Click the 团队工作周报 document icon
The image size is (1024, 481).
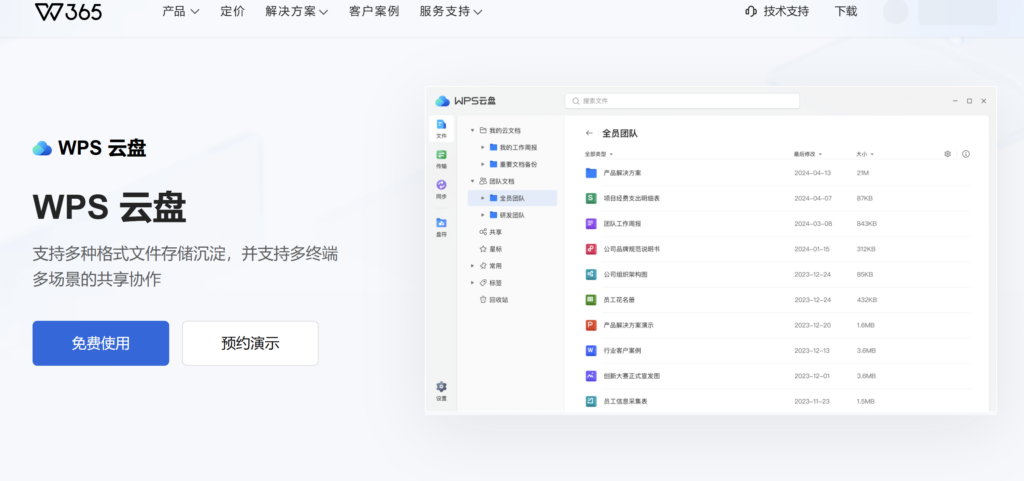(x=591, y=223)
